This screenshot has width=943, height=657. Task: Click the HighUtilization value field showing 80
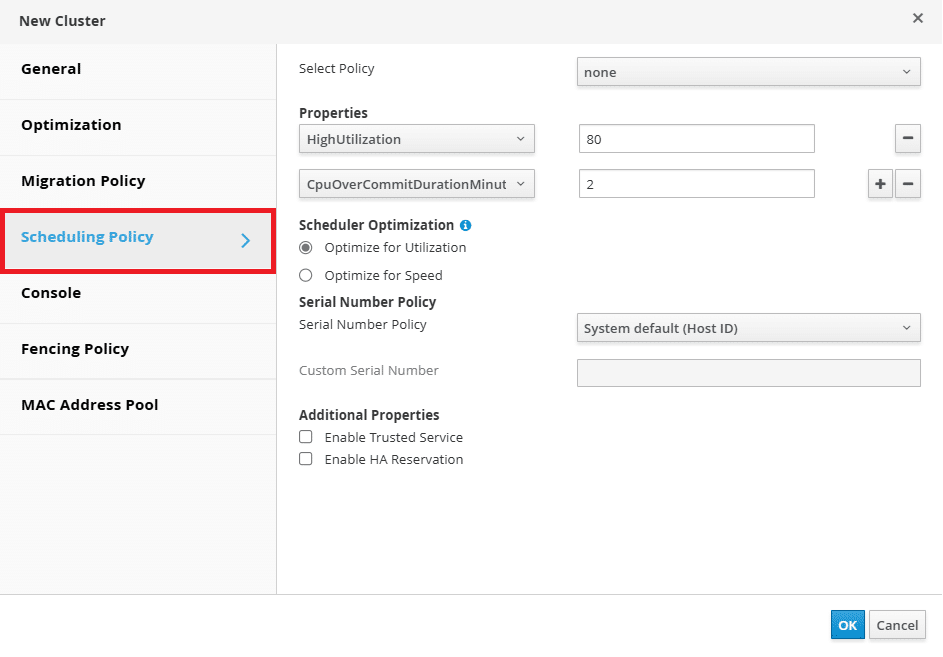[696, 139]
